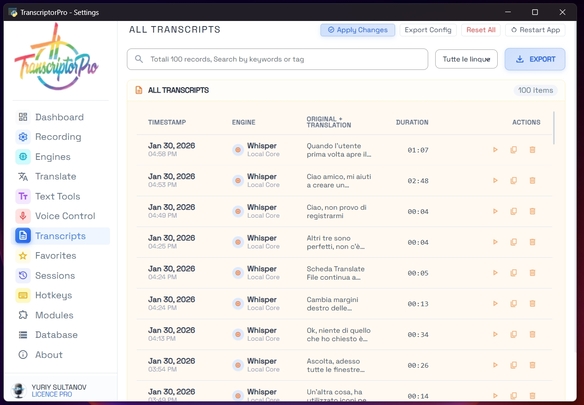584x405 pixels.
Task: Copy the 04:53 PM transcript text
Action: pos(514,181)
